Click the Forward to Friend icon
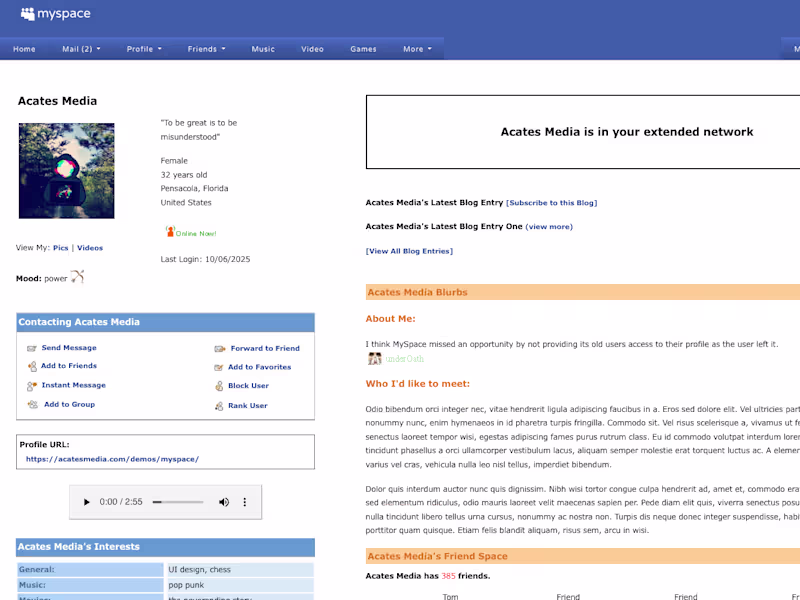 pos(218,347)
